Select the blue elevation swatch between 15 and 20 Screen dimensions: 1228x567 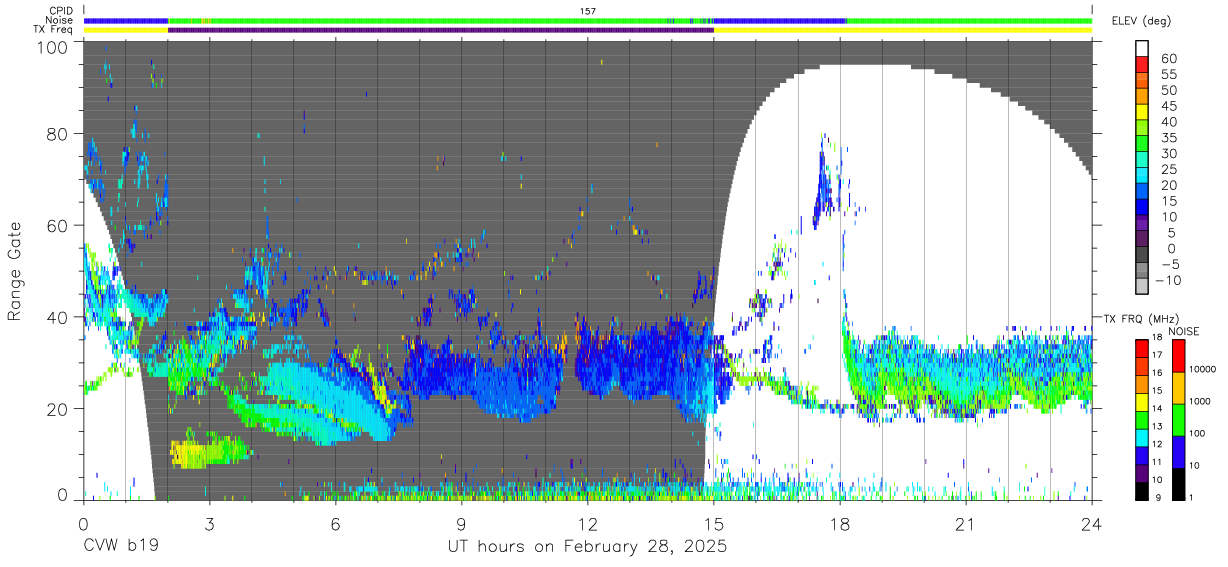[1142, 193]
